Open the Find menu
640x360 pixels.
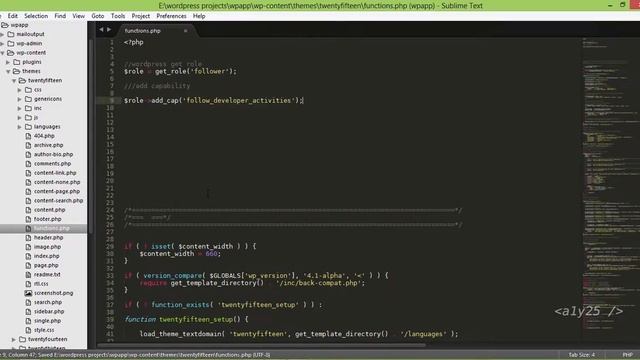(60, 16)
